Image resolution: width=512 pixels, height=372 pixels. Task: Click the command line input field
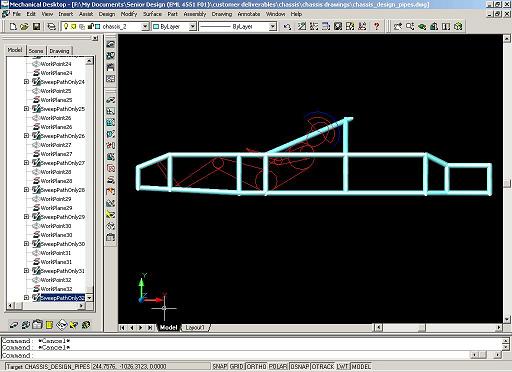[233, 355]
